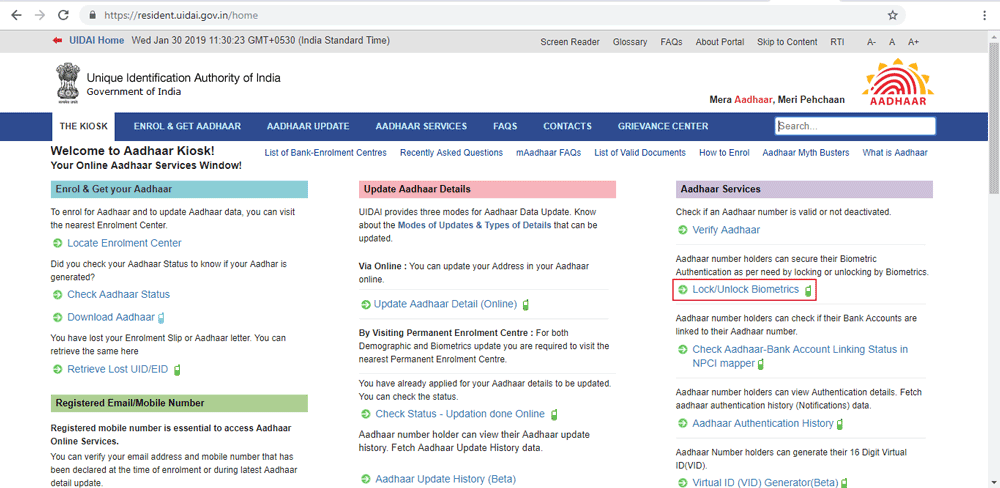Select the Grievance Center tab
Image resolution: width=1000 pixels, height=488 pixels.
pyautogui.click(x=662, y=127)
